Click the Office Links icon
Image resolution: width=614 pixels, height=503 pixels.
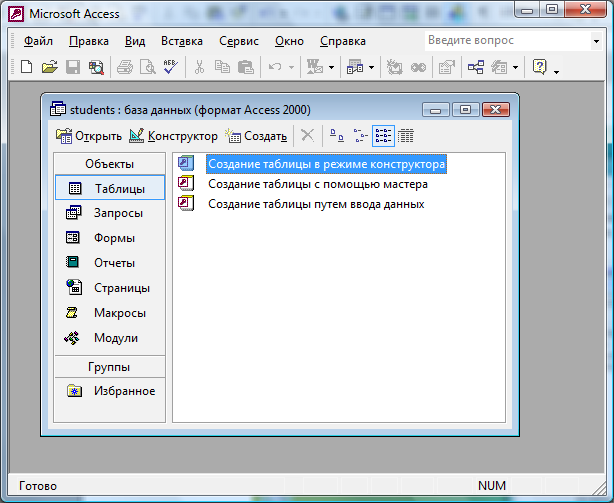315,67
